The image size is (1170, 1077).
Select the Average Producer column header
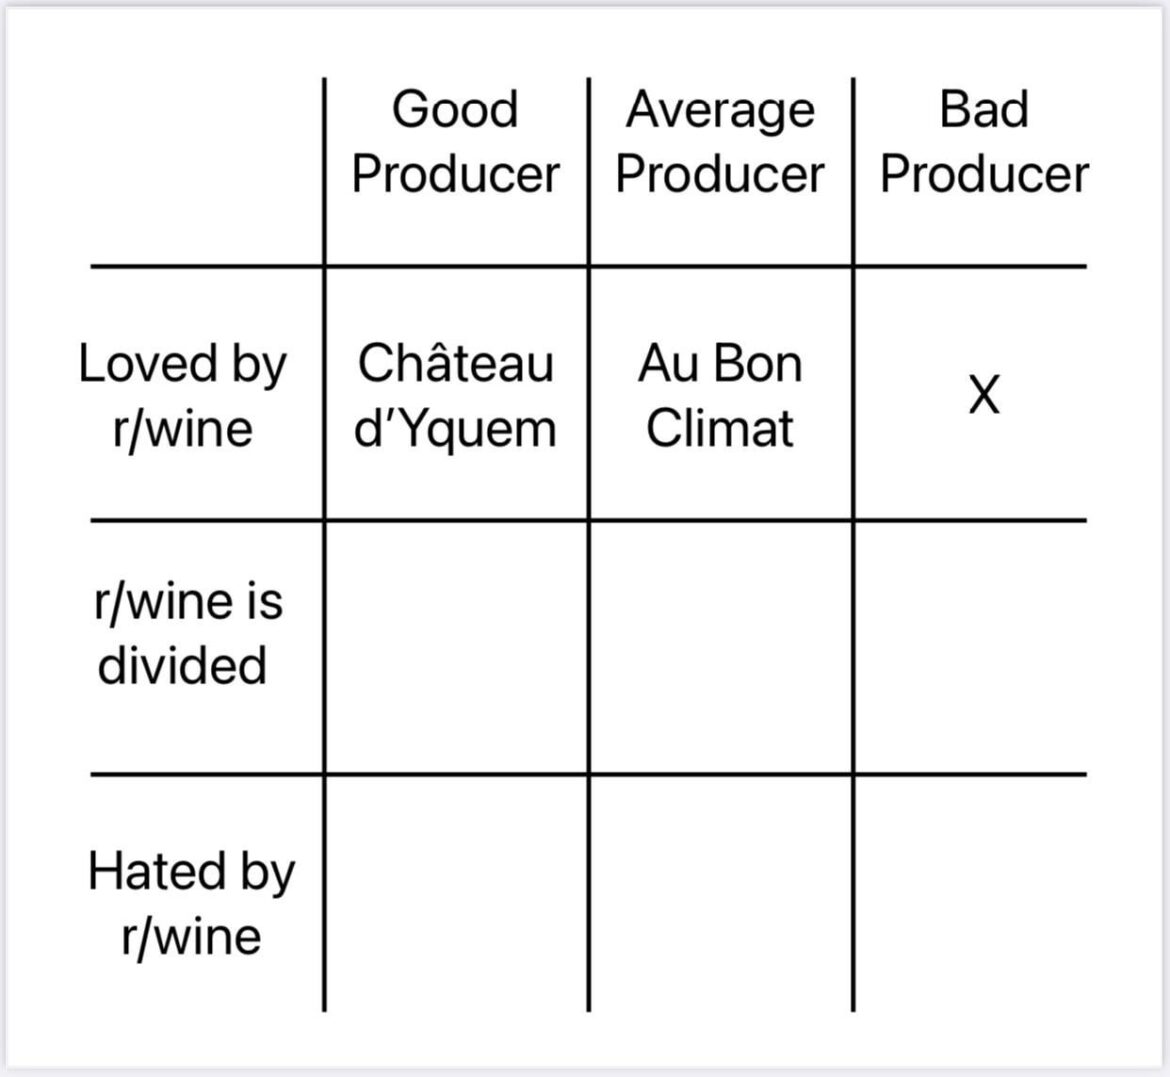click(x=720, y=141)
